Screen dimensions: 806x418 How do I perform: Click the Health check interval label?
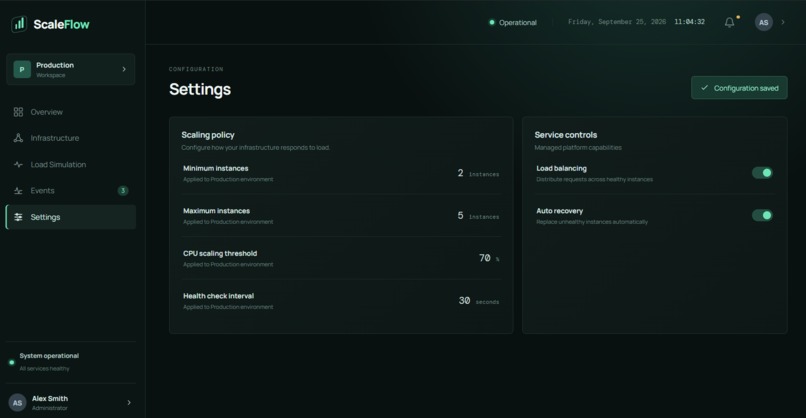click(x=218, y=296)
